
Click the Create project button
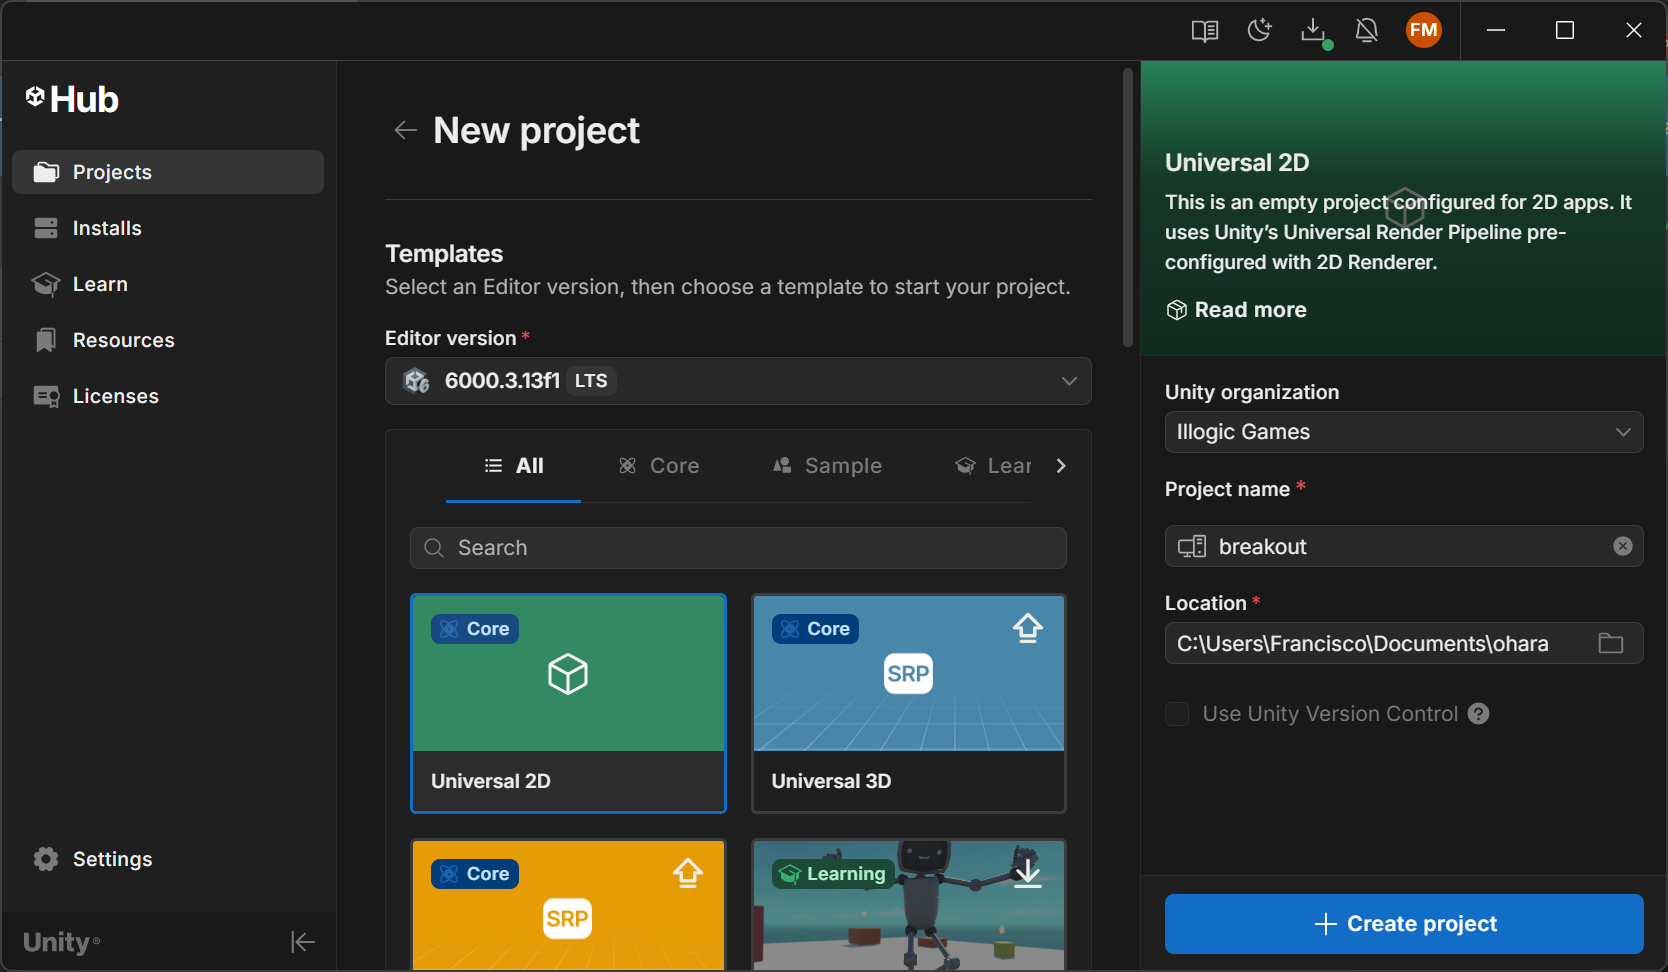(1404, 924)
